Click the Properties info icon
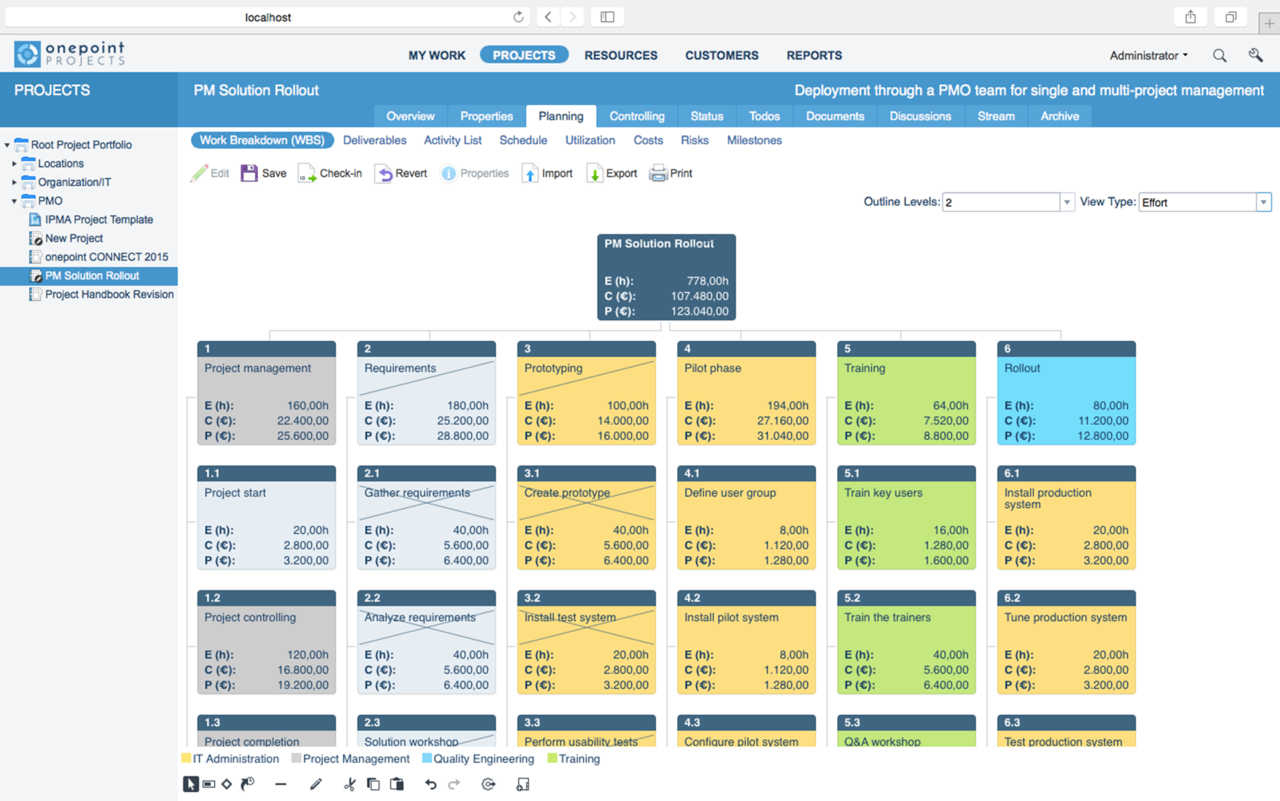Screen dimensions: 1280x801 pyautogui.click(x=449, y=173)
